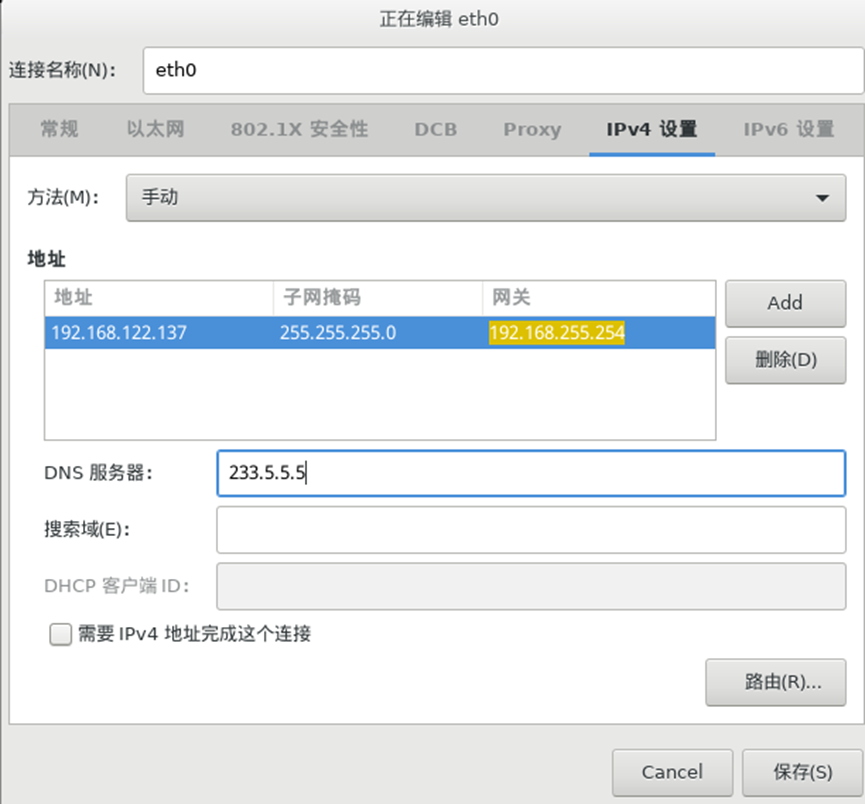The width and height of the screenshot is (865, 804).
Task: Click the 保存(S) button
Action: 802,772
